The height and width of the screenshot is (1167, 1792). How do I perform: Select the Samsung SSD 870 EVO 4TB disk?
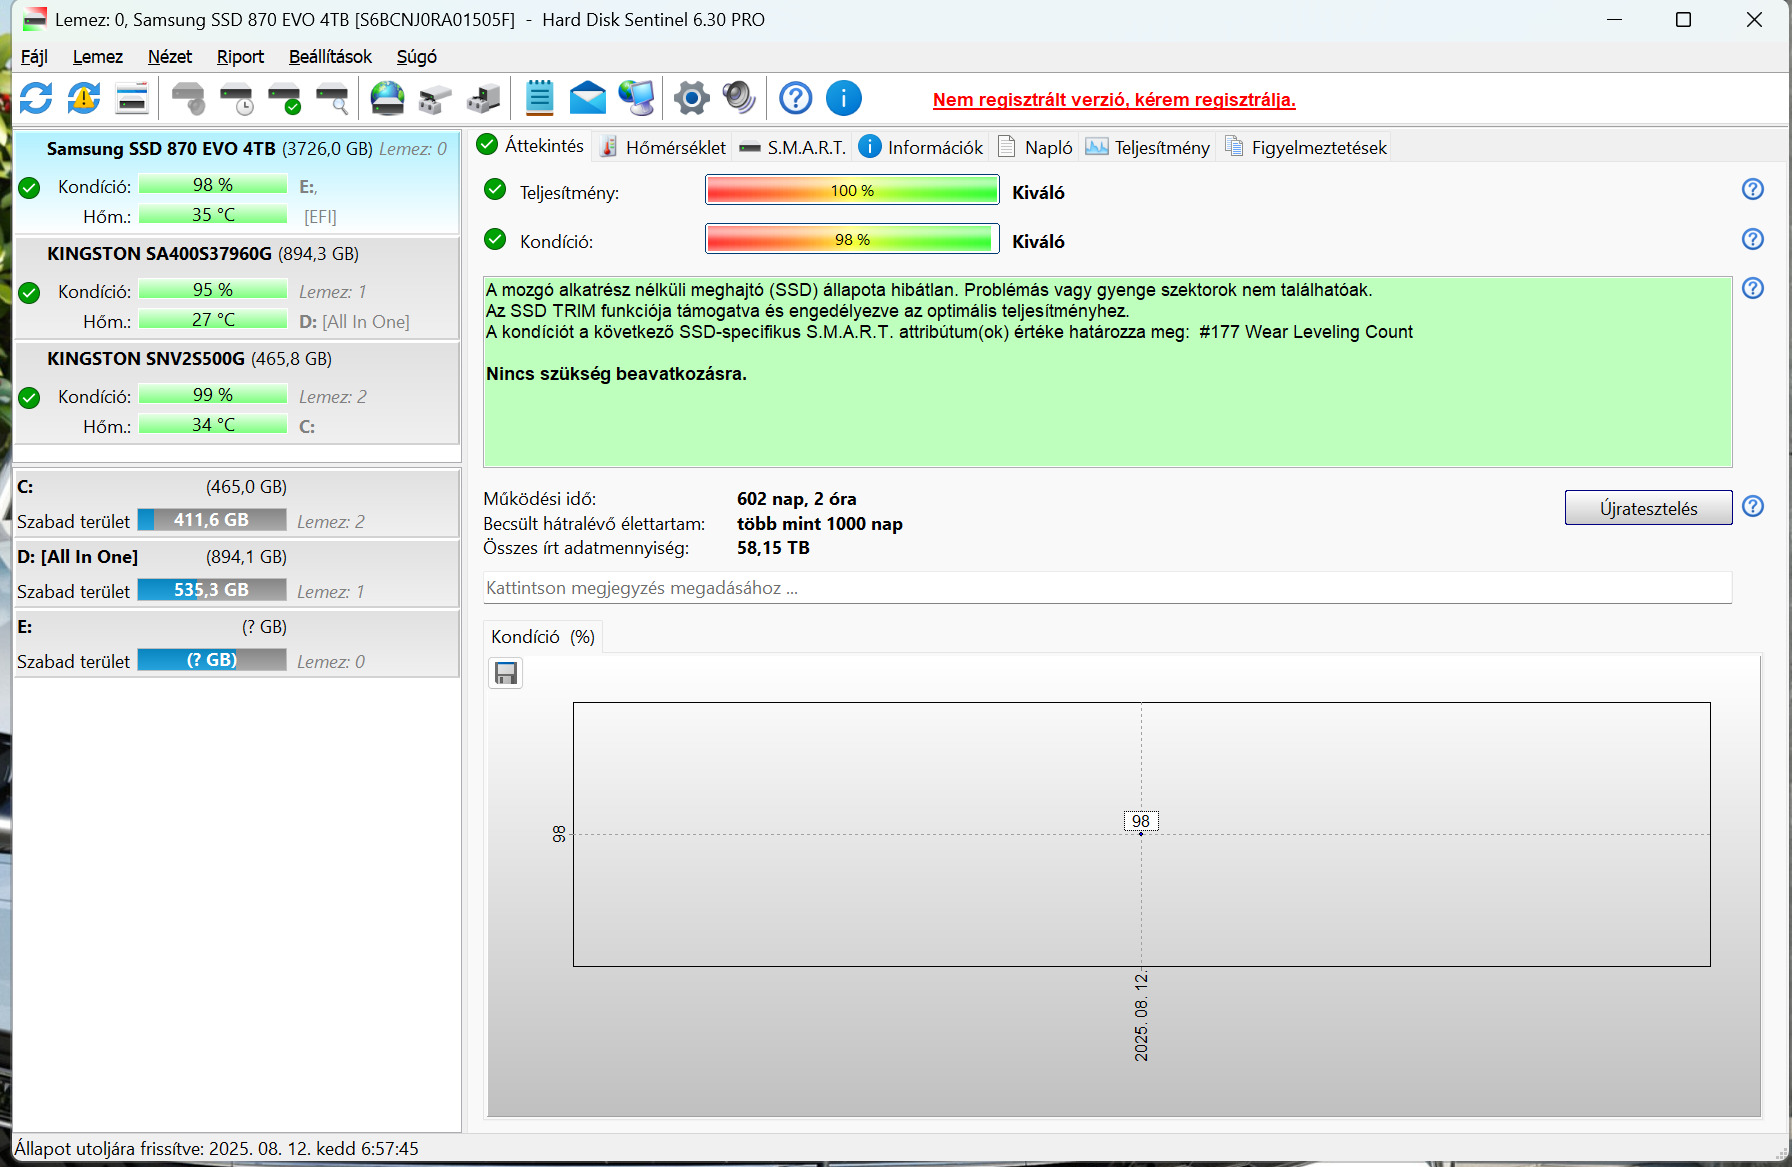click(237, 182)
